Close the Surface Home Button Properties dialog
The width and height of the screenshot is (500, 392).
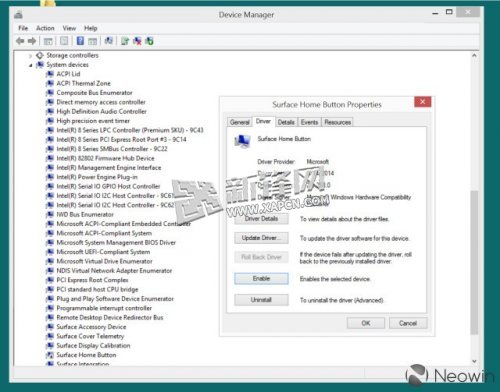(423, 102)
